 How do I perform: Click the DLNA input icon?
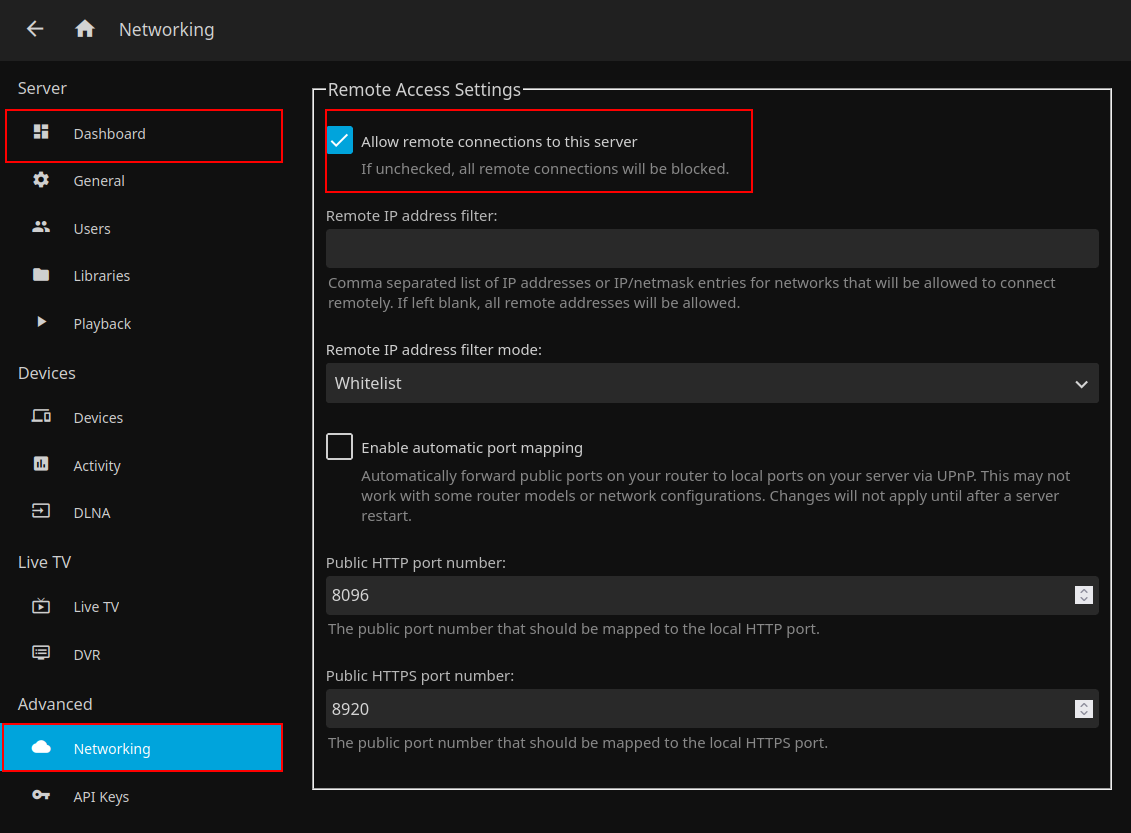click(41, 512)
